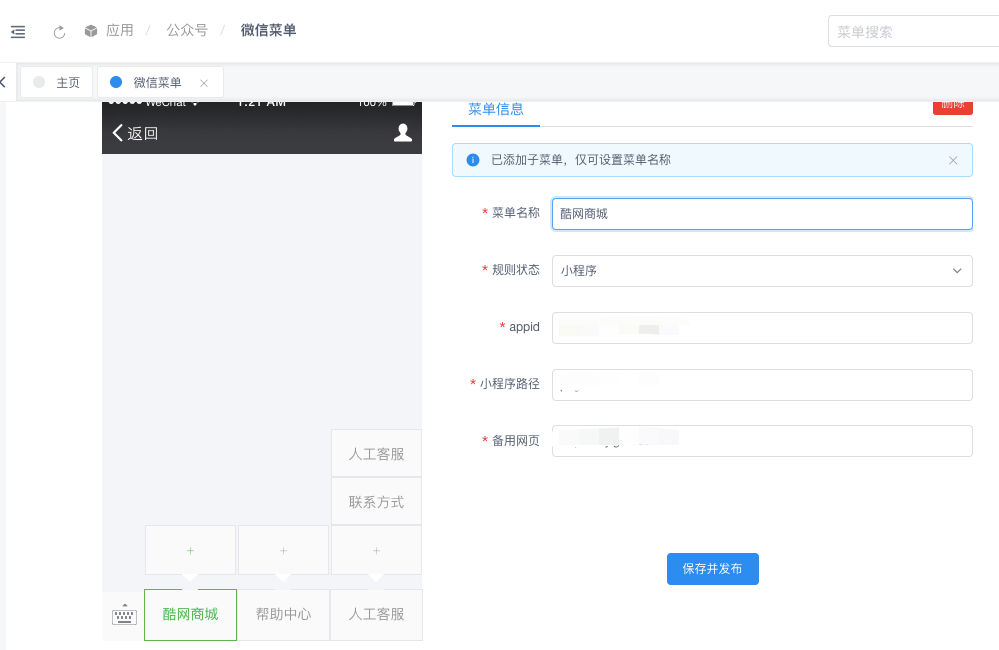
Task: Dismiss the 已添加子菜单 notice
Action: 953,161
